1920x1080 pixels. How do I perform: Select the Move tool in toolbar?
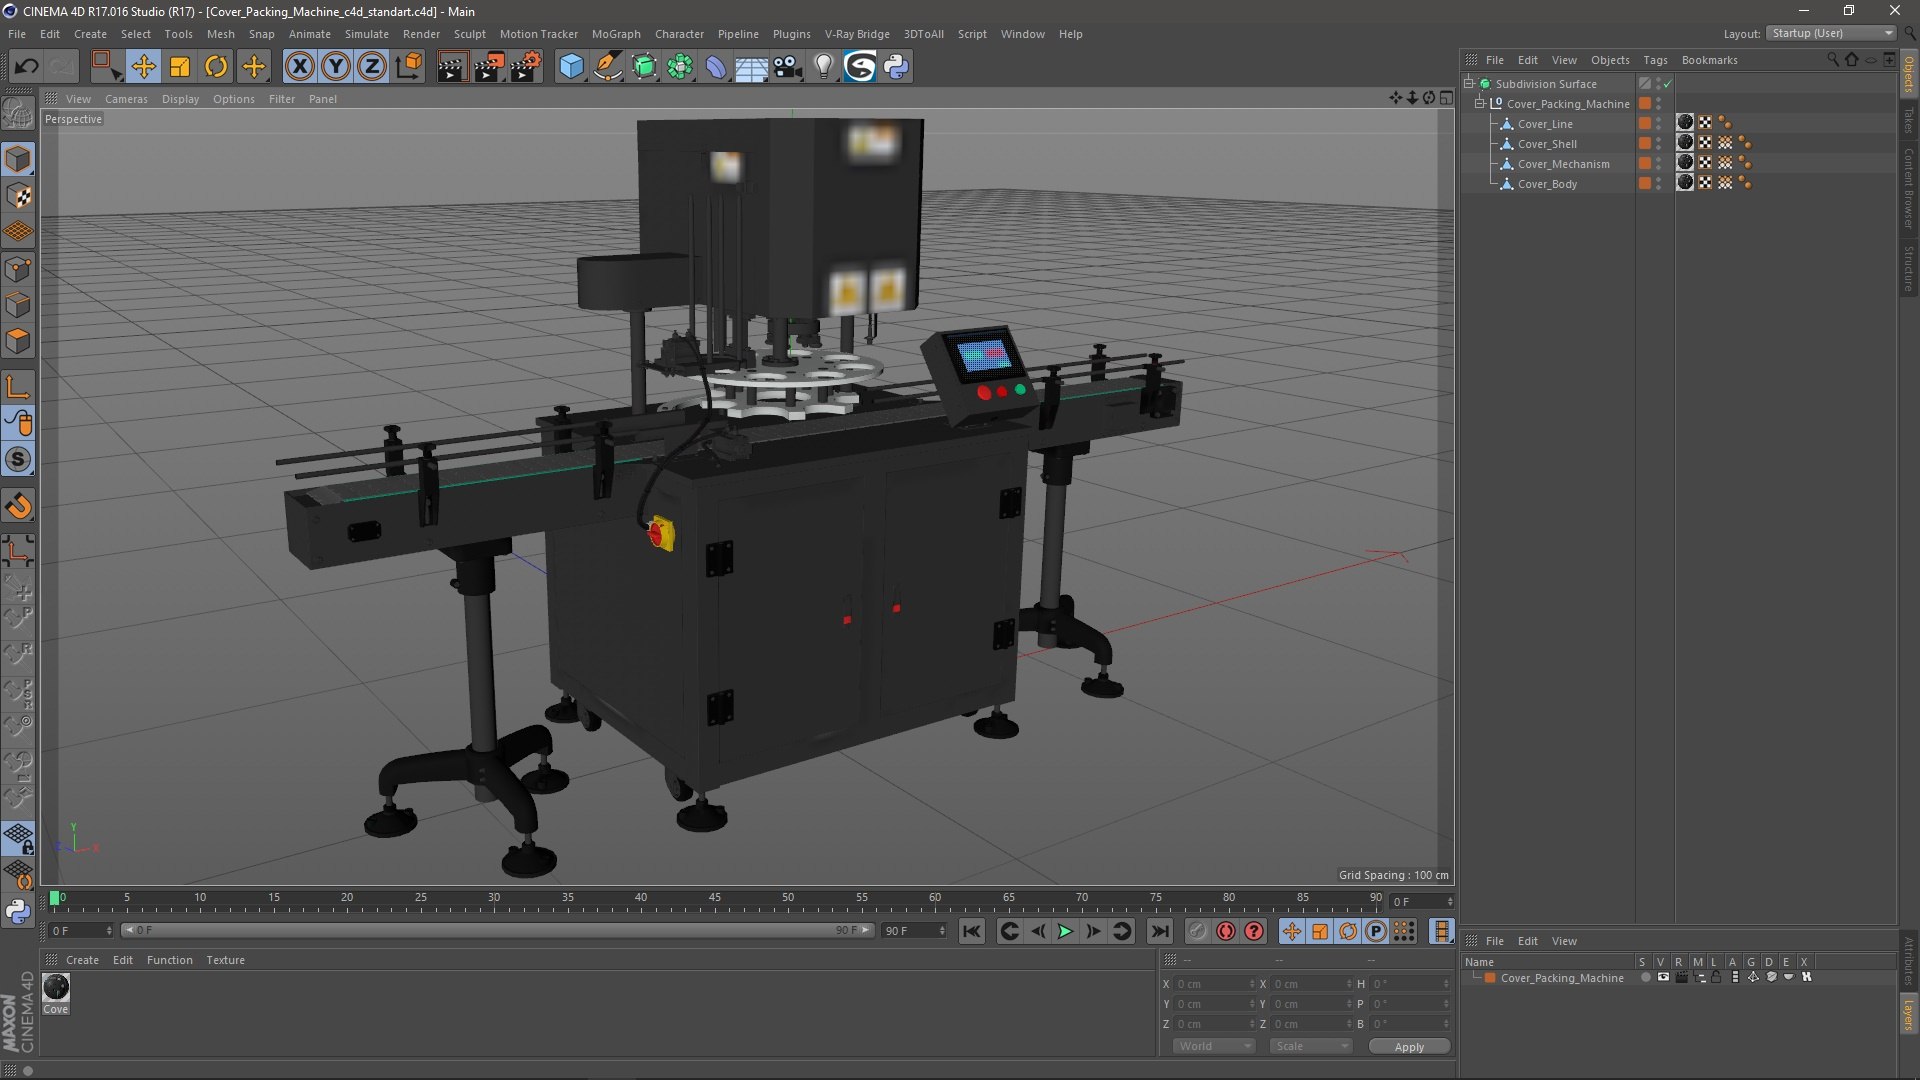pyautogui.click(x=143, y=67)
